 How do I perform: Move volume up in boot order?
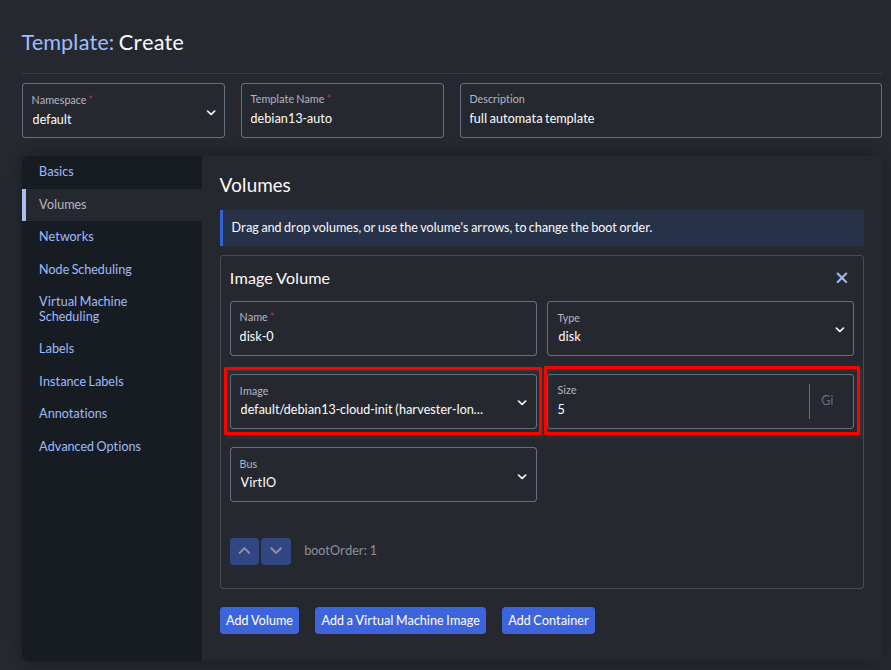pyautogui.click(x=244, y=551)
